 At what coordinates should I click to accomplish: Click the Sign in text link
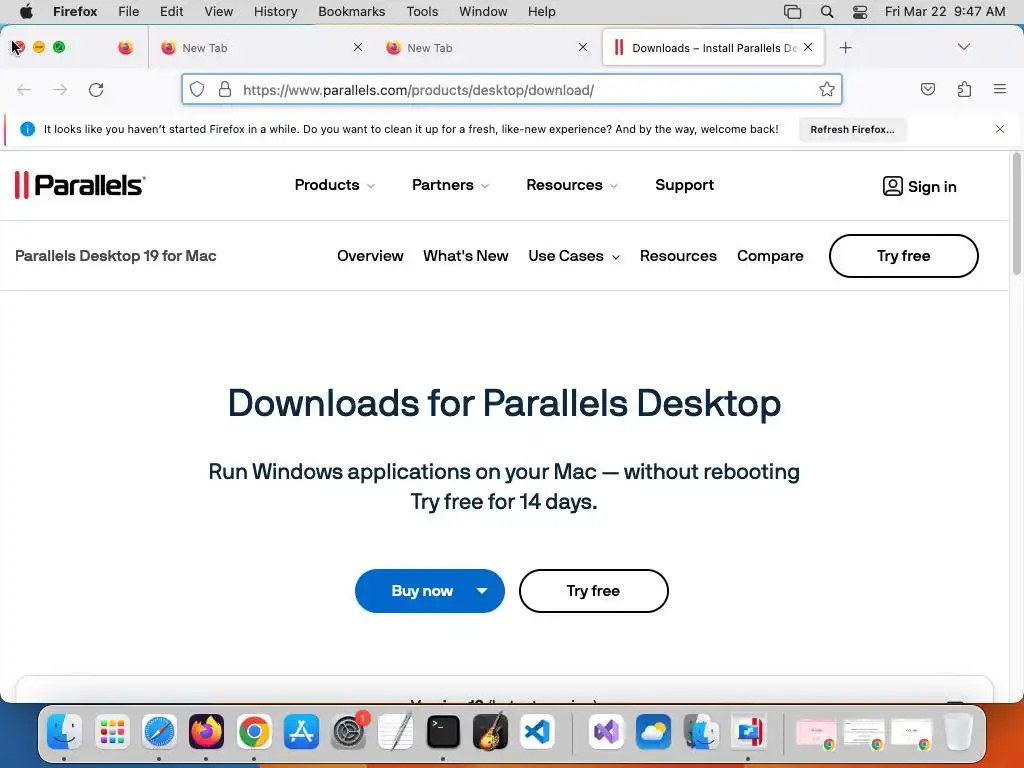point(932,187)
